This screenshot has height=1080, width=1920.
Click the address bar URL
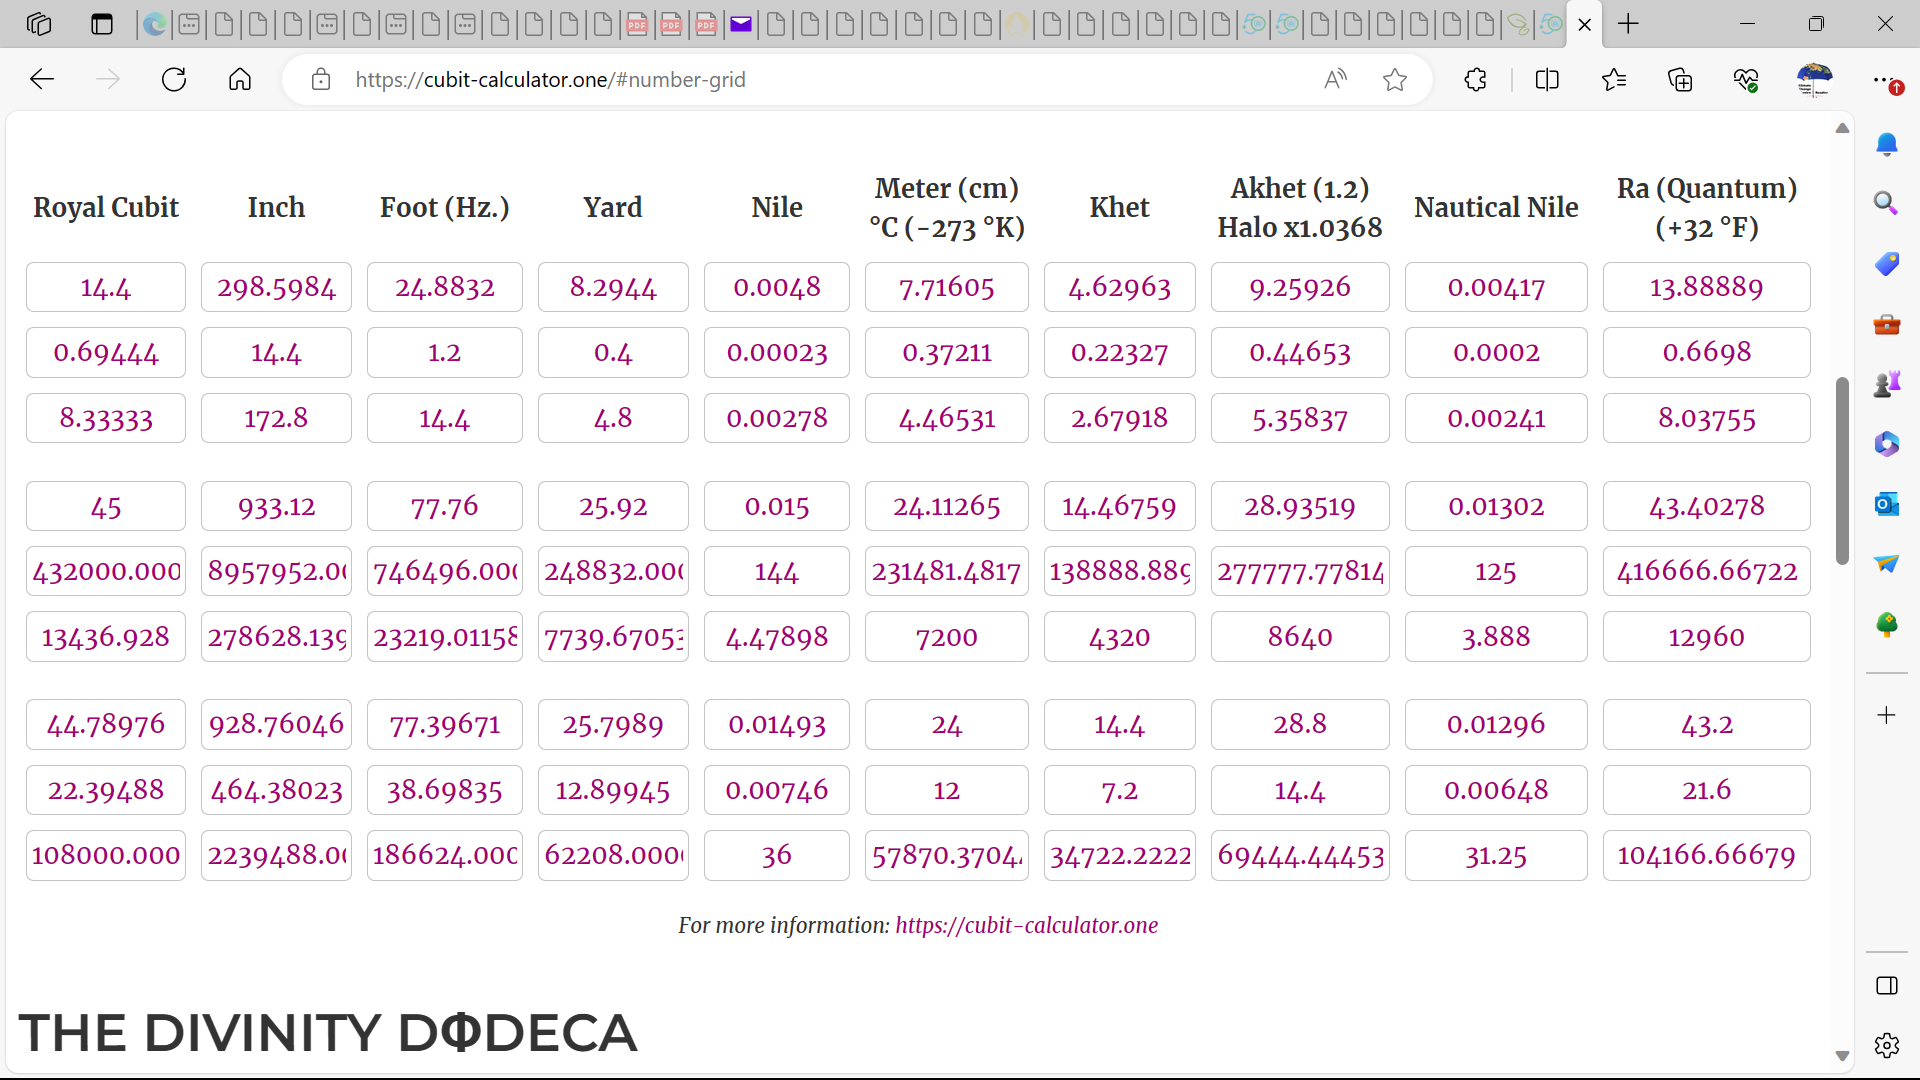pyautogui.click(x=550, y=80)
